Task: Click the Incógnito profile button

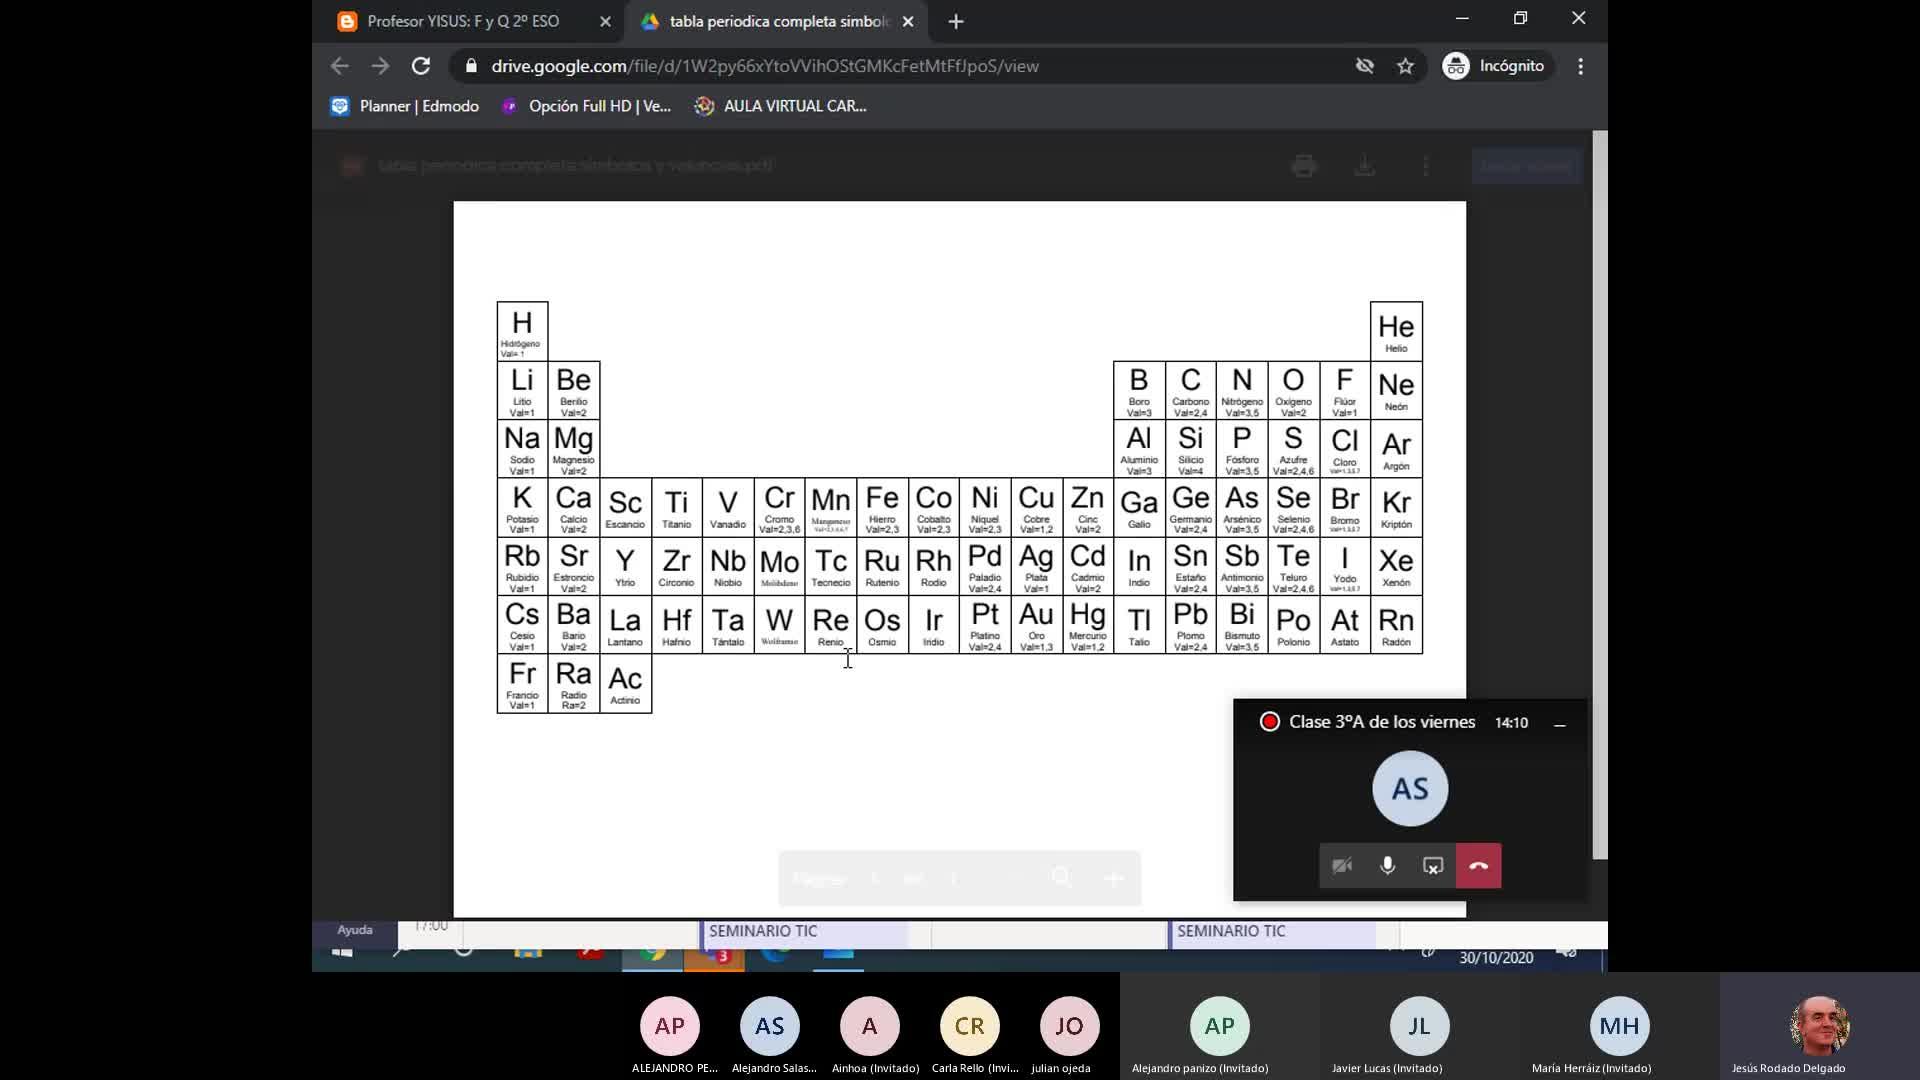Action: point(1496,66)
